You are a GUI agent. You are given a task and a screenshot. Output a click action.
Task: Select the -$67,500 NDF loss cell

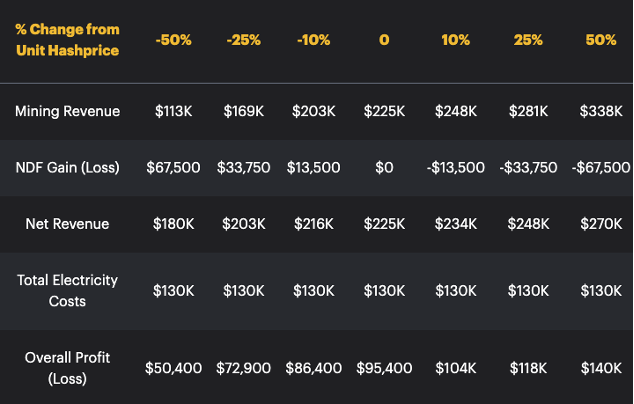click(x=600, y=167)
